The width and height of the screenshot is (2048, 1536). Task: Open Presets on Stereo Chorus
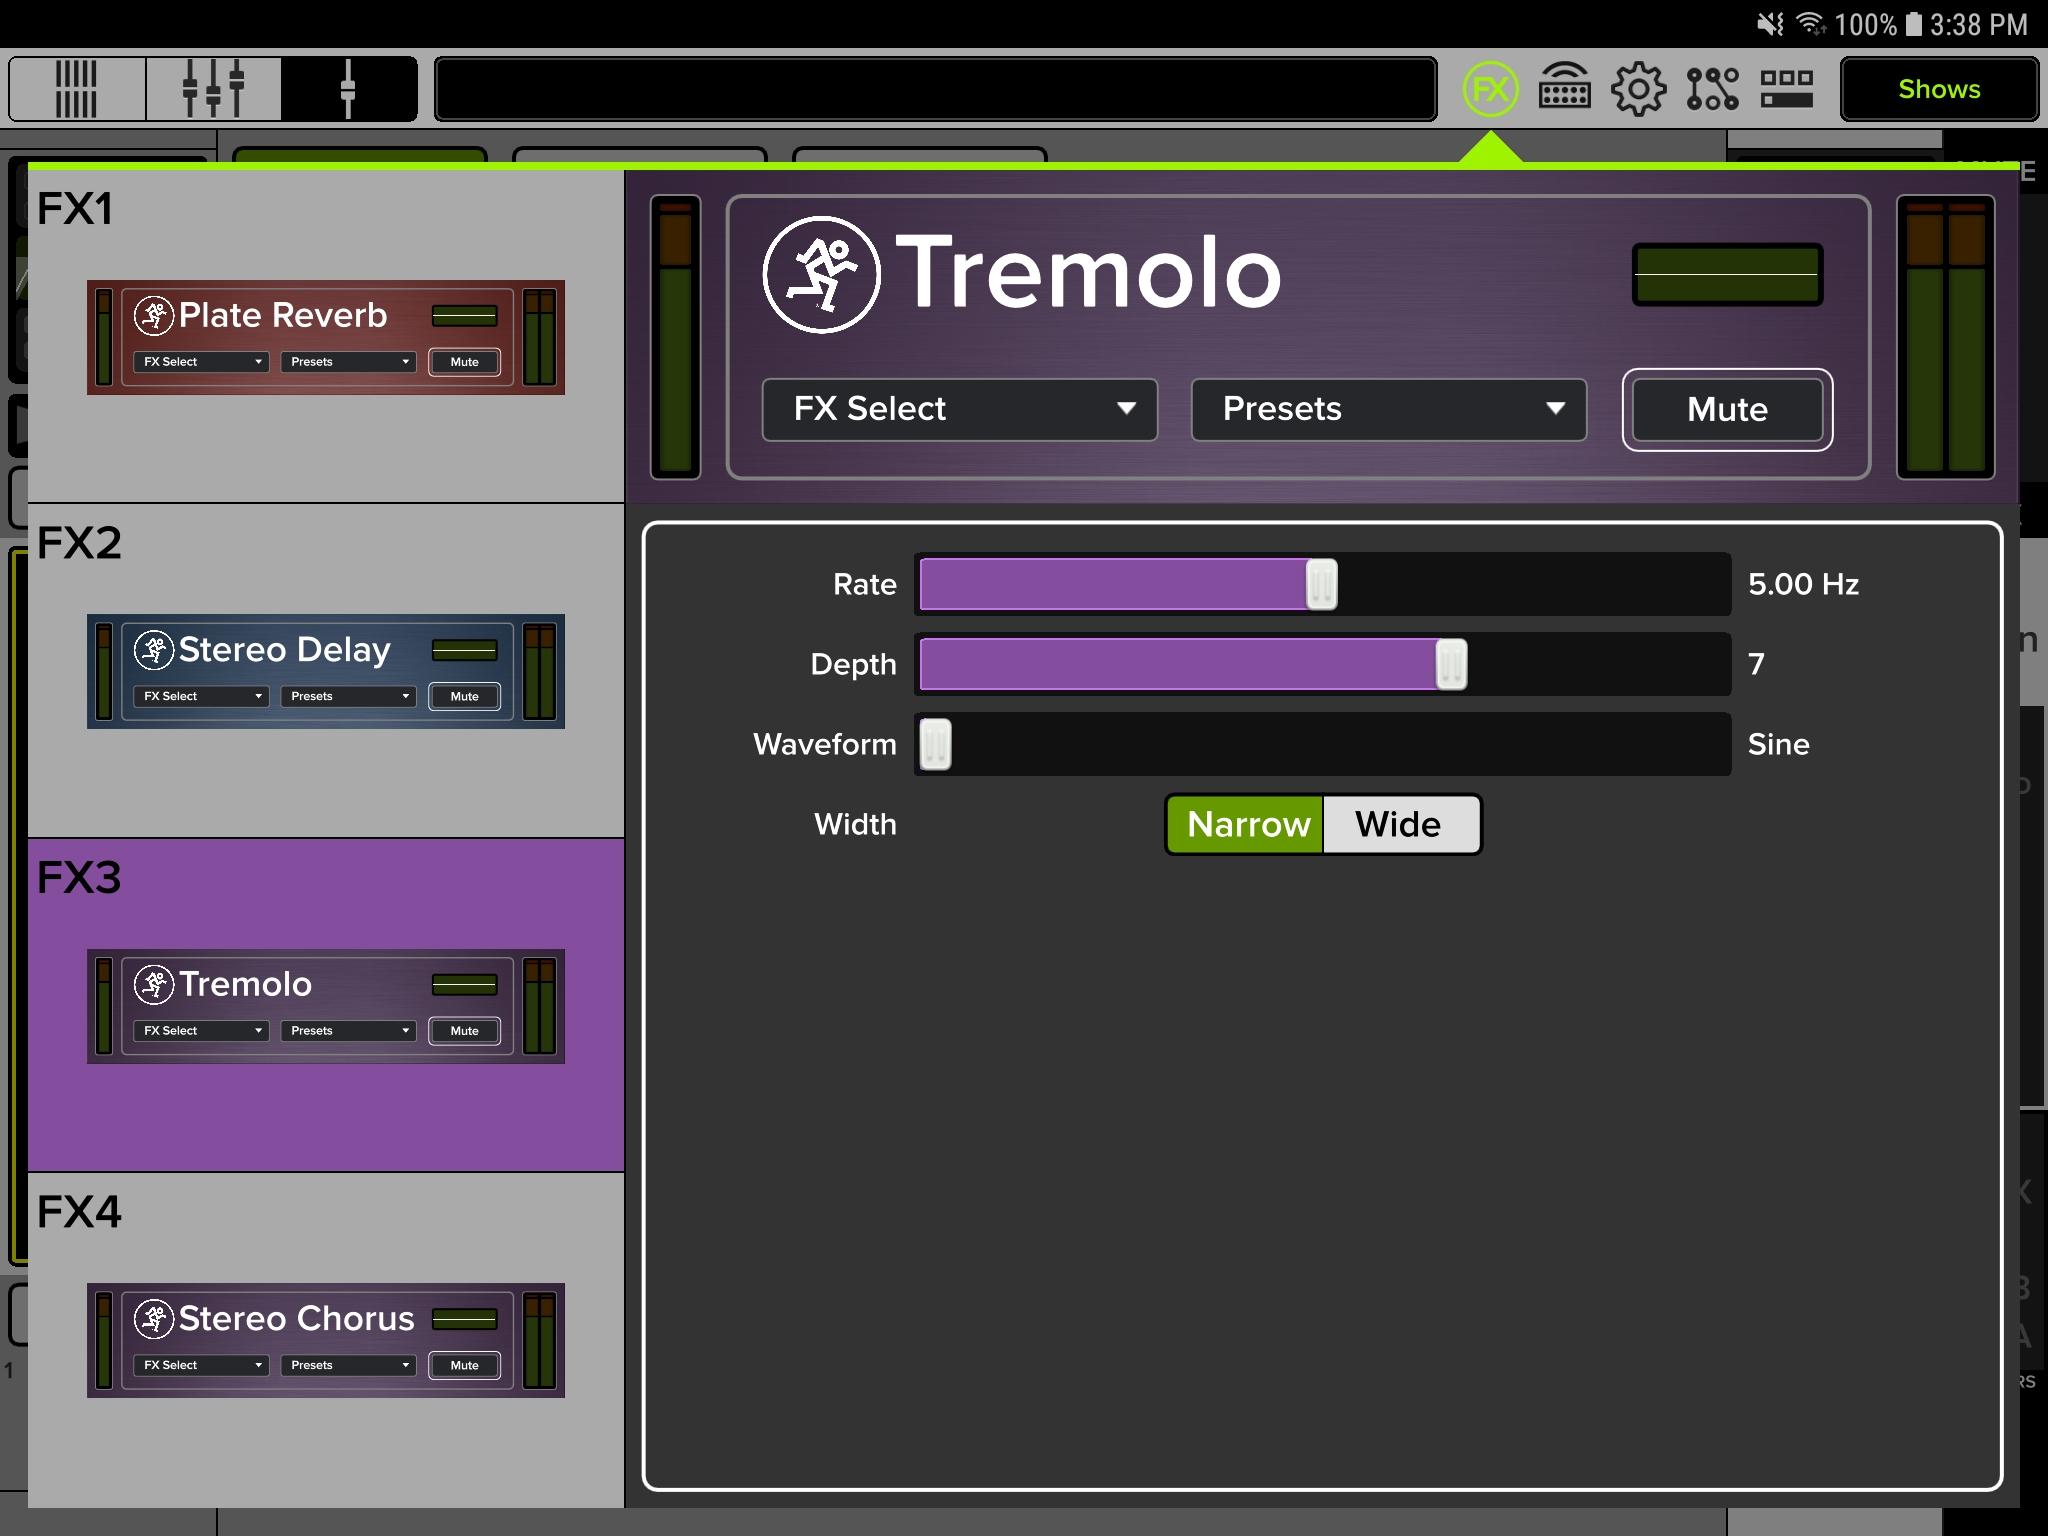point(348,1365)
